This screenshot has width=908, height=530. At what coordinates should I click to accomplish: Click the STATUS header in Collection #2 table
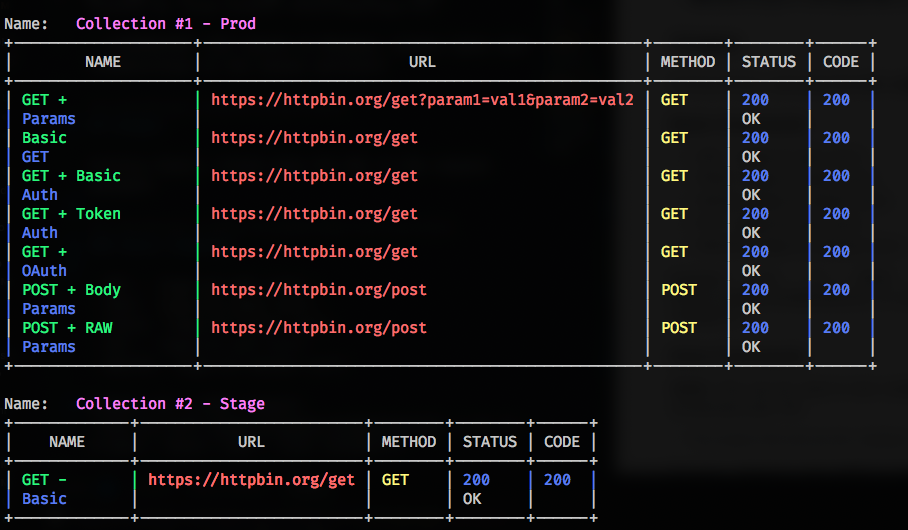click(x=490, y=442)
